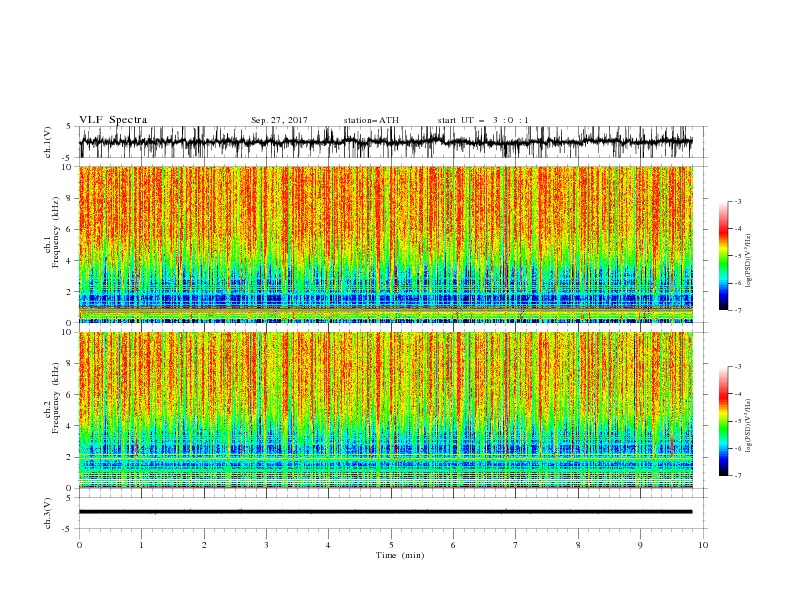Click the "0" tick on the time axis
The image size is (792, 612).
tap(79, 545)
